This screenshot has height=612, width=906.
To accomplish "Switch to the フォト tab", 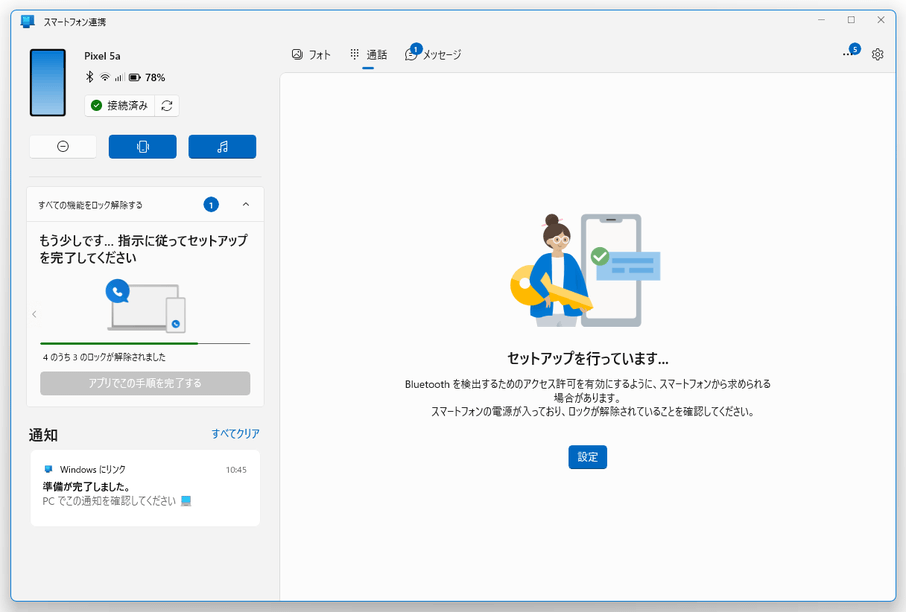I will pyautogui.click(x=311, y=55).
